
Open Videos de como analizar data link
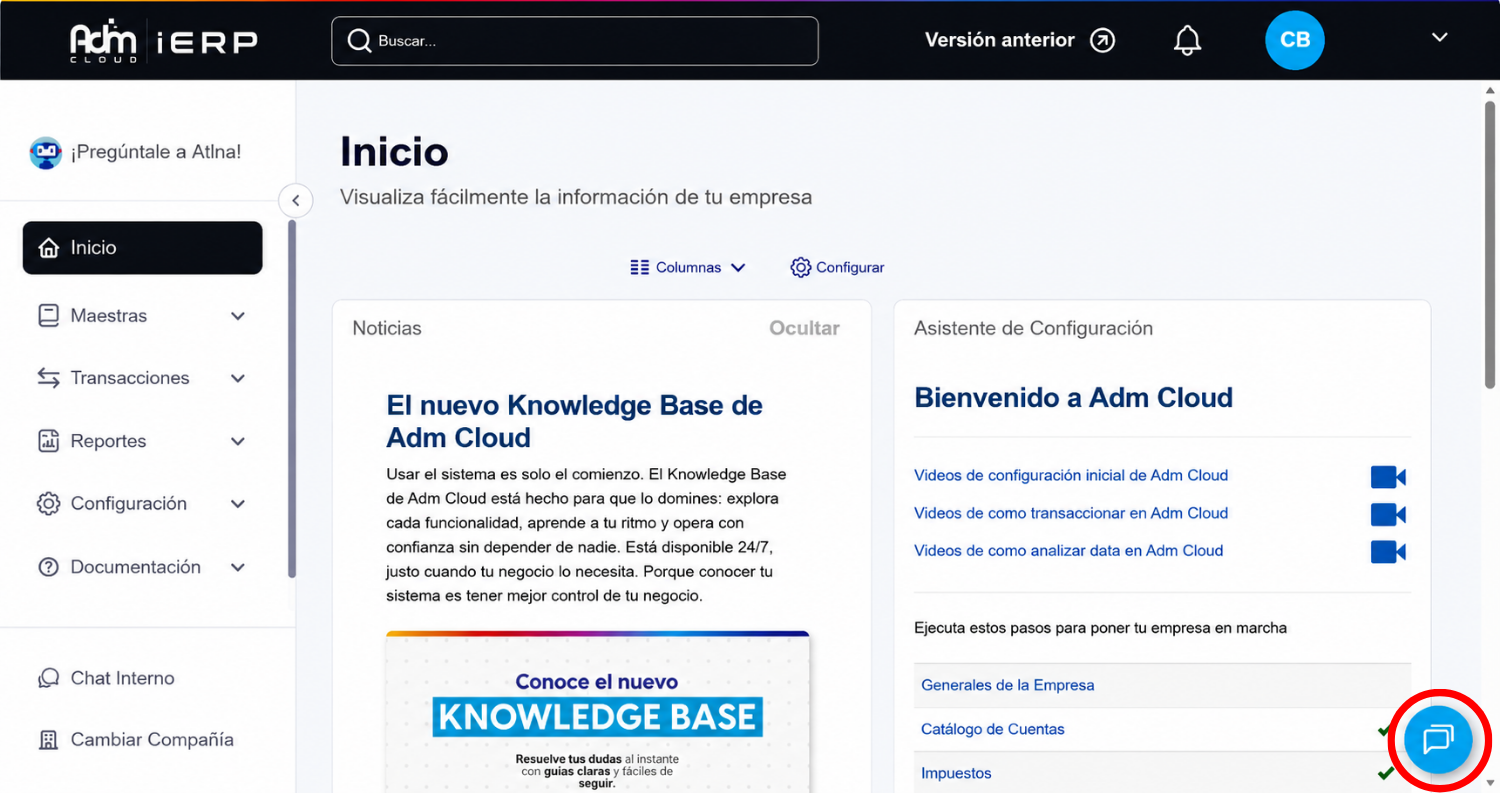pyautogui.click(x=1068, y=551)
